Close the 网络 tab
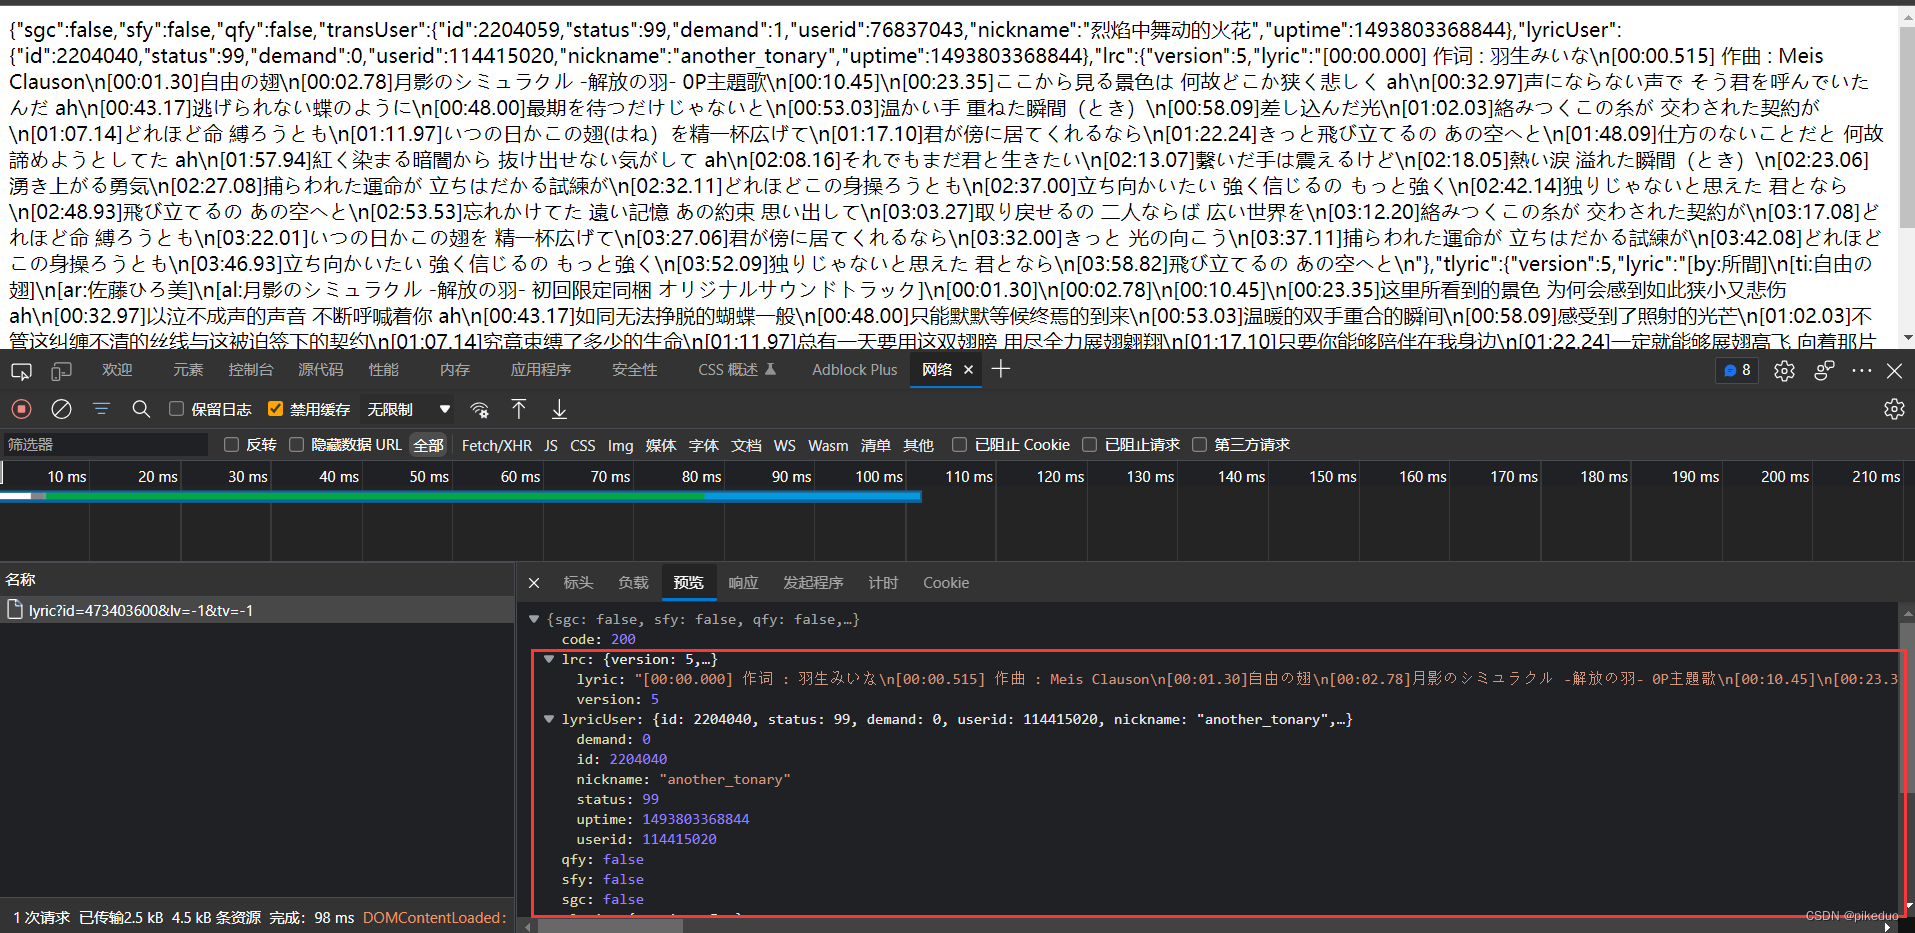This screenshot has height=933, width=1915. [968, 370]
